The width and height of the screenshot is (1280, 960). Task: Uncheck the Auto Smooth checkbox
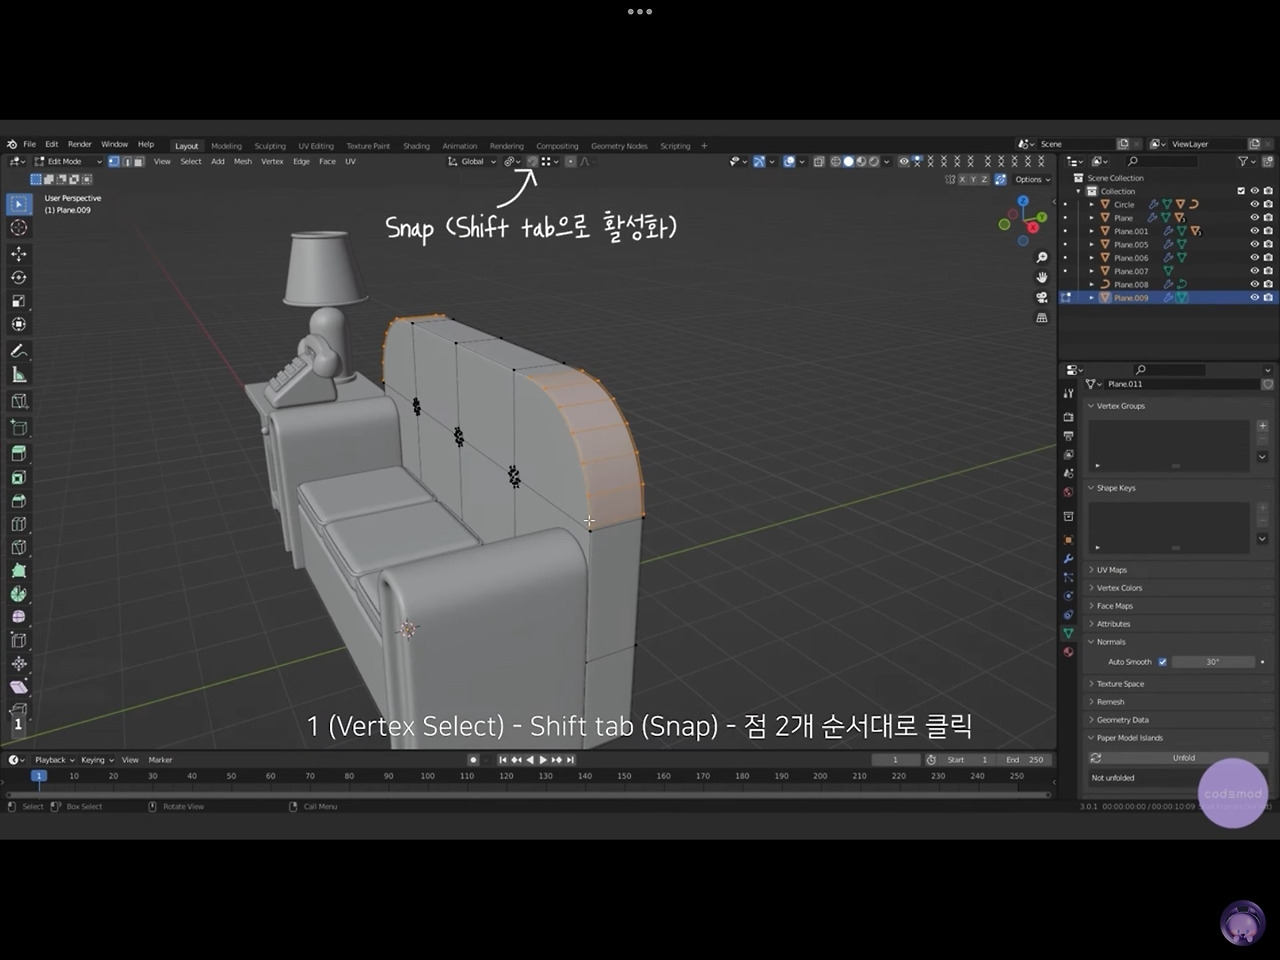(x=1162, y=662)
